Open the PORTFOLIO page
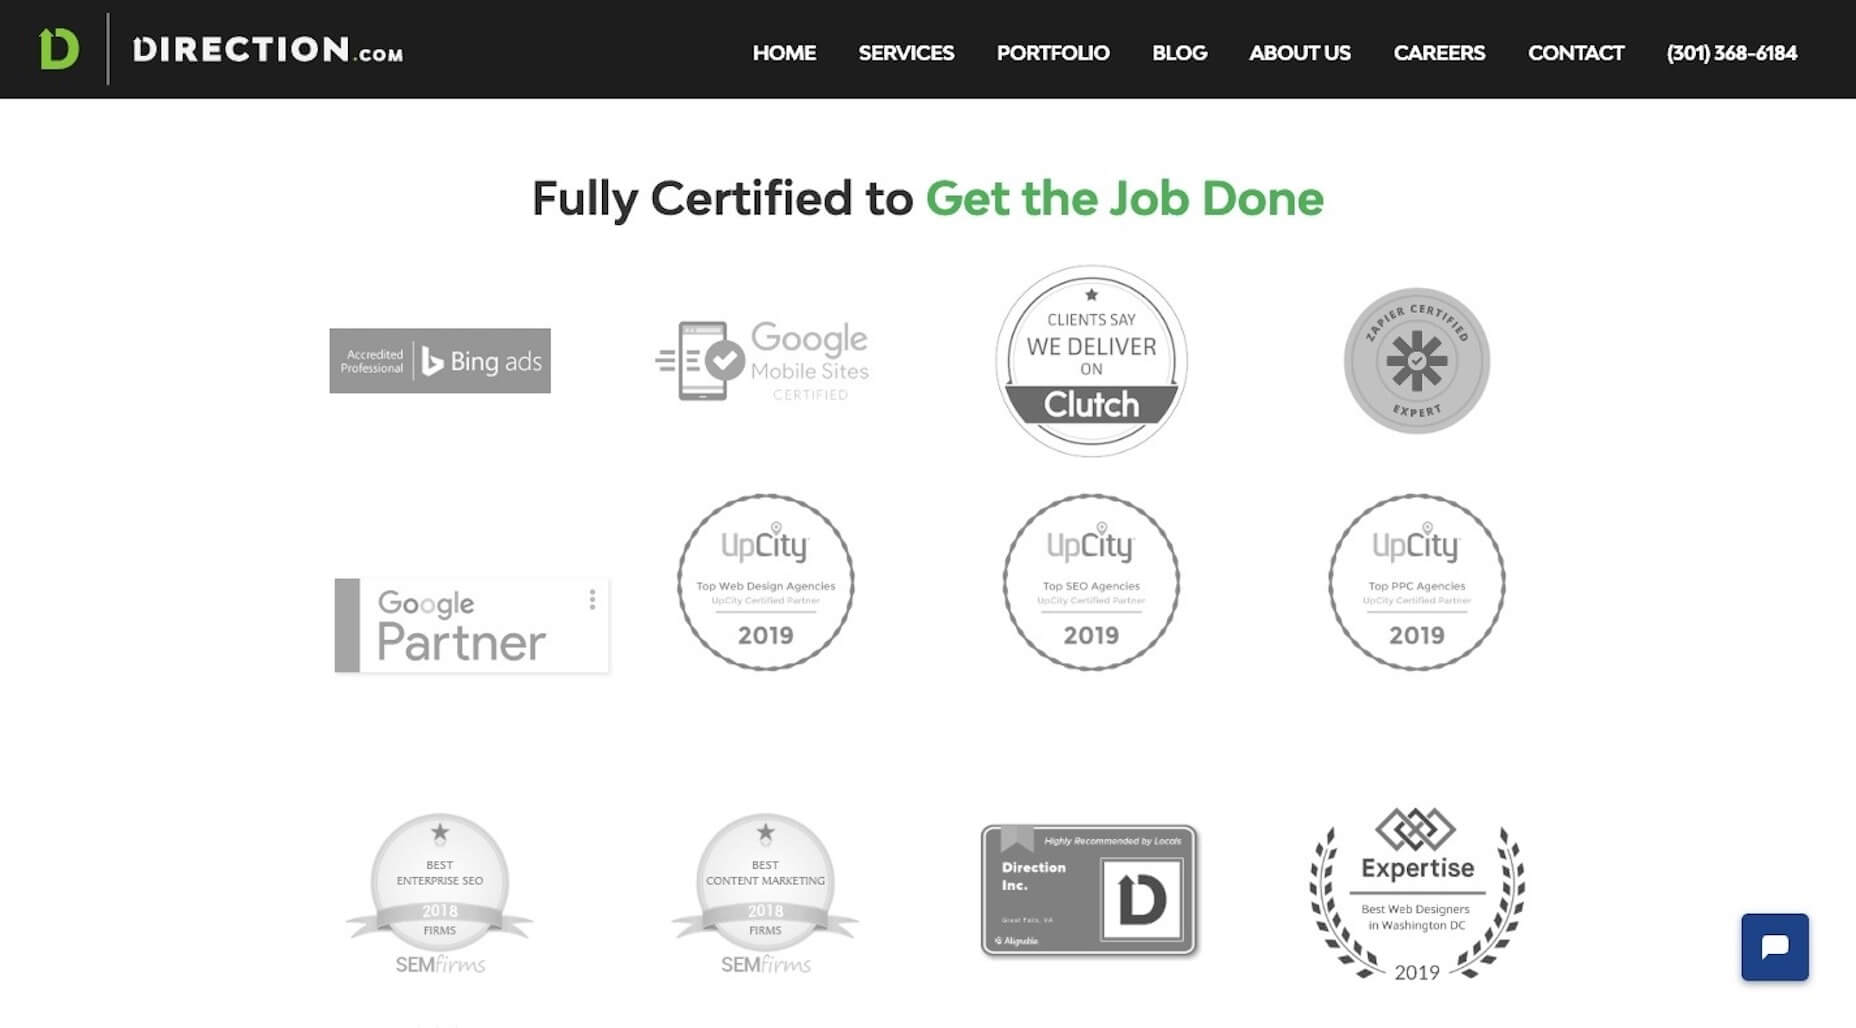This screenshot has height=1028, width=1856. pyautogui.click(x=1053, y=53)
